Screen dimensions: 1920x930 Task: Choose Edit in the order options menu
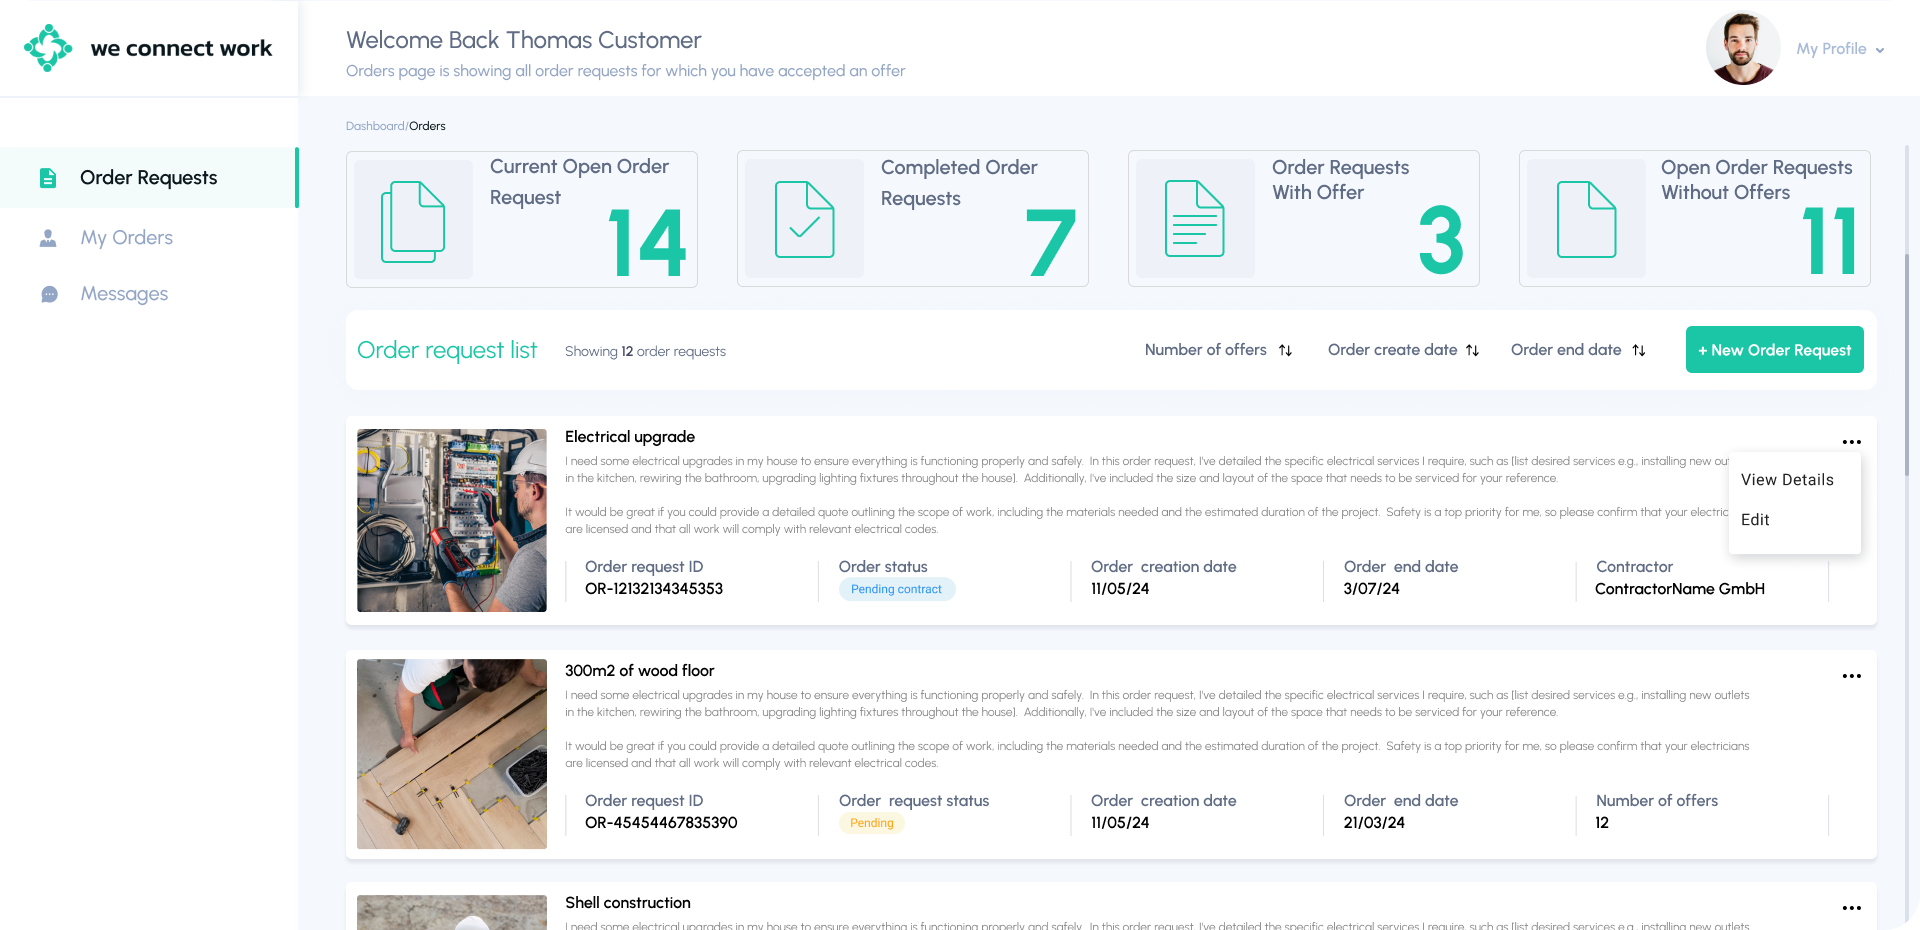click(x=1755, y=520)
